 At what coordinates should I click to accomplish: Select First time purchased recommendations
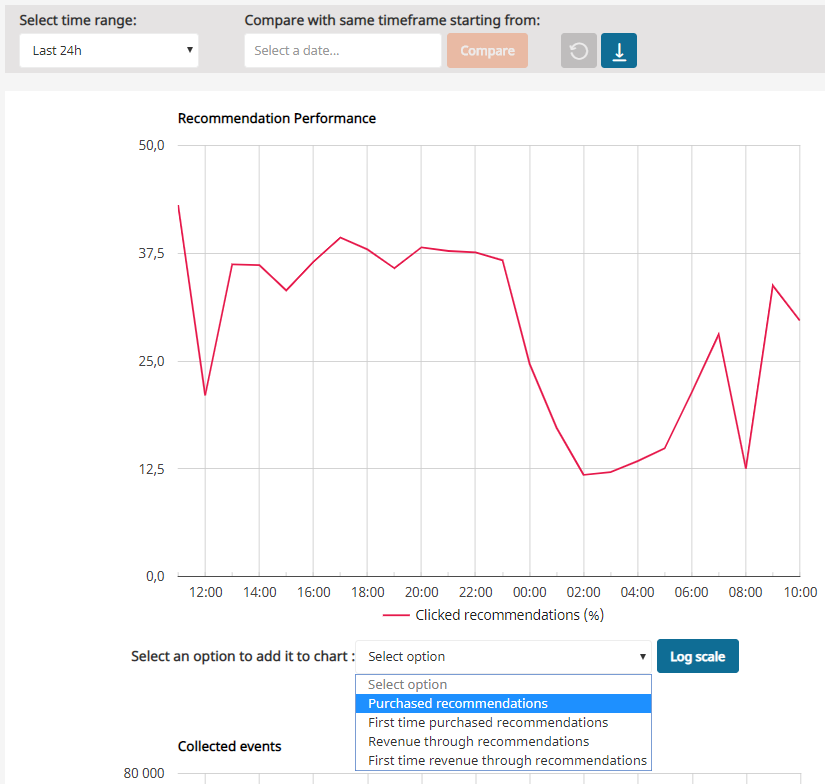click(504, 722)
